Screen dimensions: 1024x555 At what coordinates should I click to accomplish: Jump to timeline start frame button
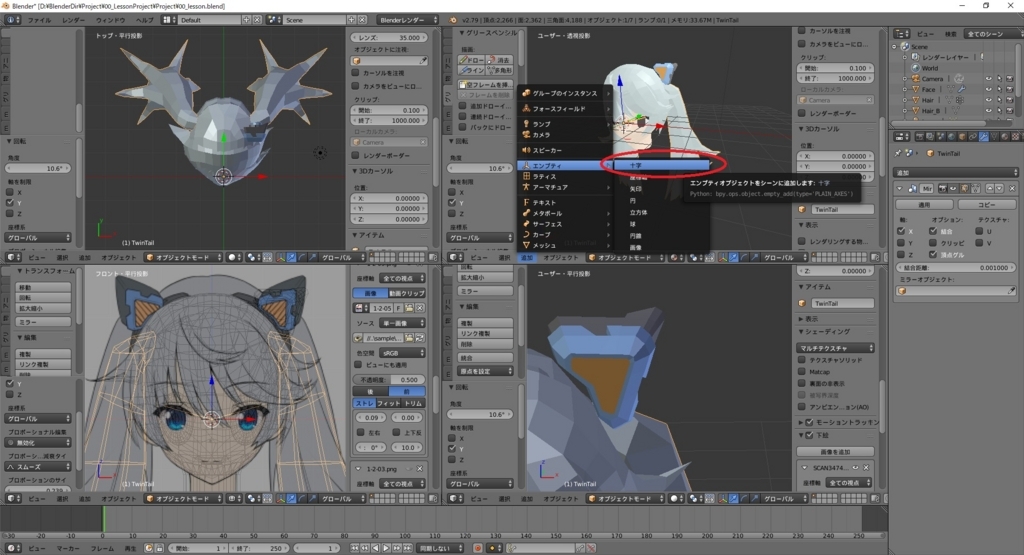click(x=355, y=548)
